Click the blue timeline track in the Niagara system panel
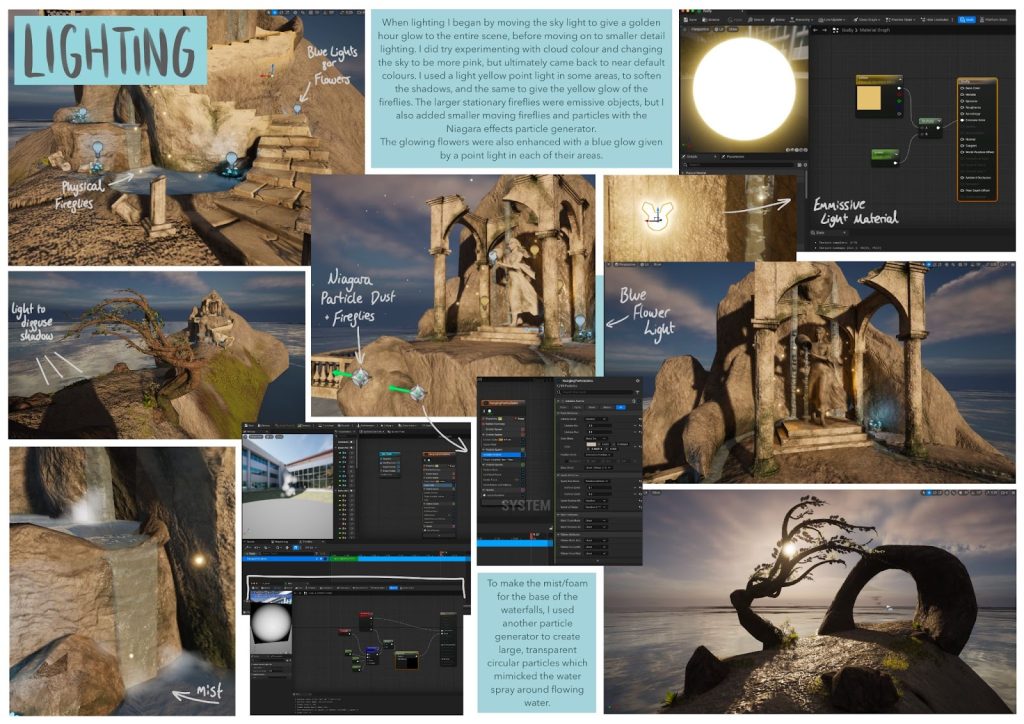Viewport: 1024px width, 724px height. pos(515,543)
